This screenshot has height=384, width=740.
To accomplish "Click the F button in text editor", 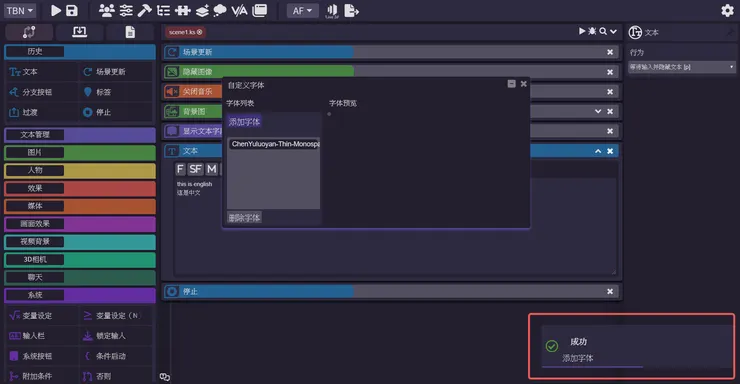I will point(180,169).
